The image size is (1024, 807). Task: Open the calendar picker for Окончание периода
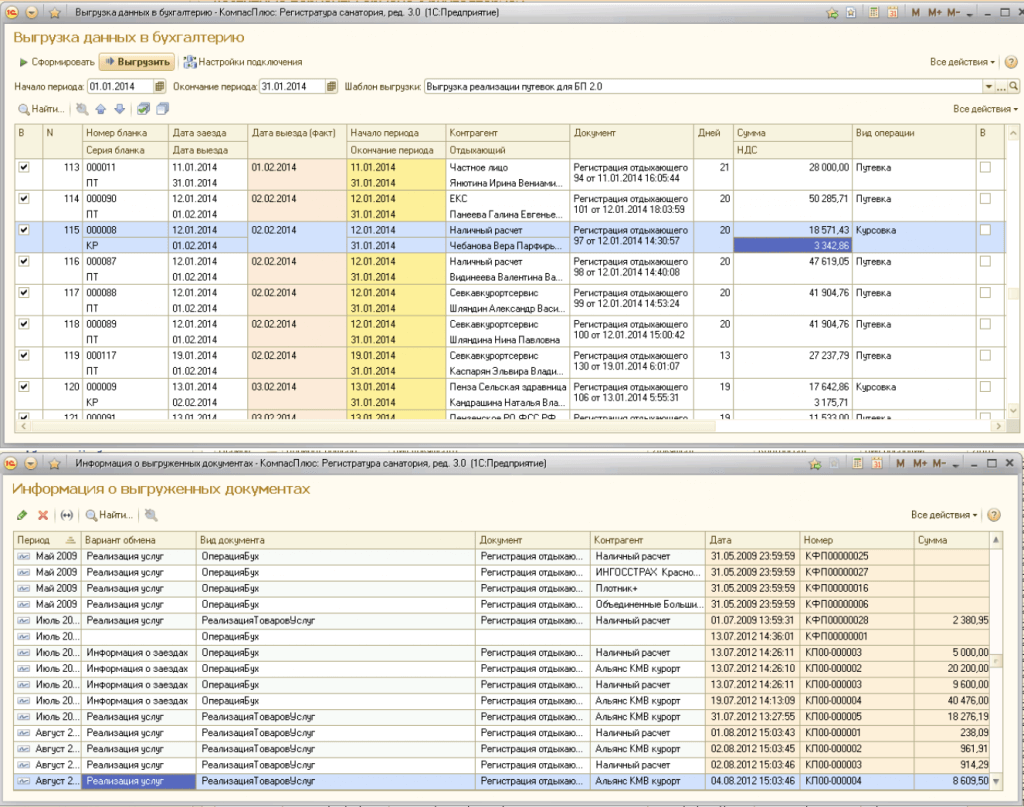point(333,87)
